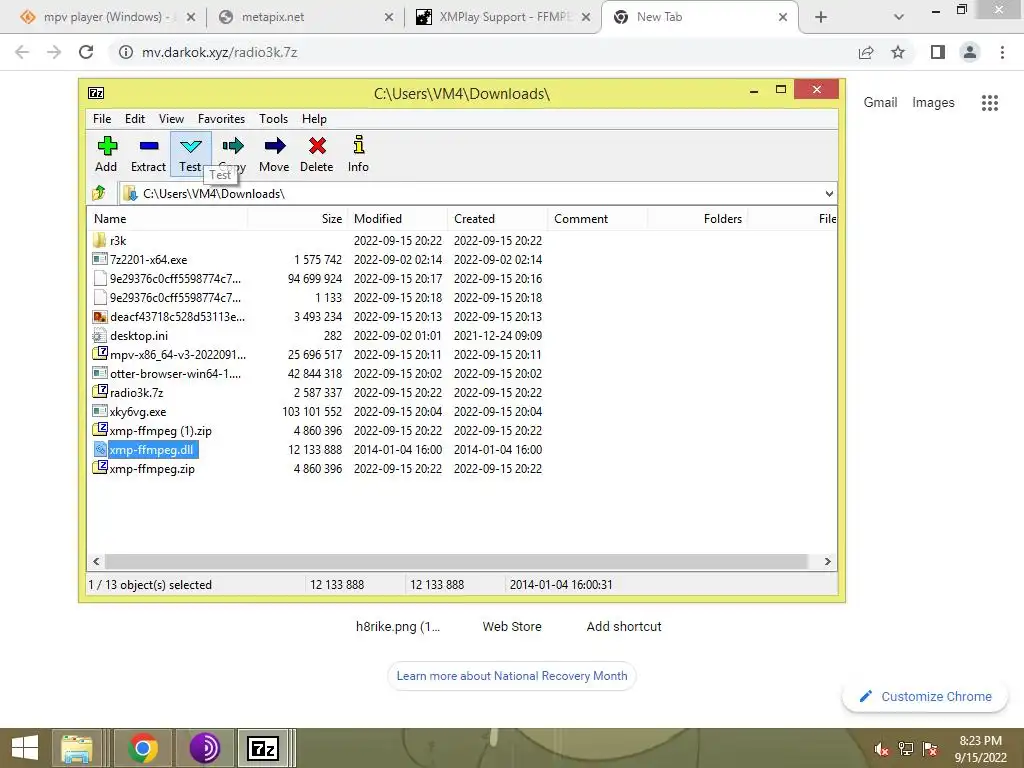The width and height of the screenshot is (1024, 768).
Task: Click the Customize Chrome button
Action: 926,696
